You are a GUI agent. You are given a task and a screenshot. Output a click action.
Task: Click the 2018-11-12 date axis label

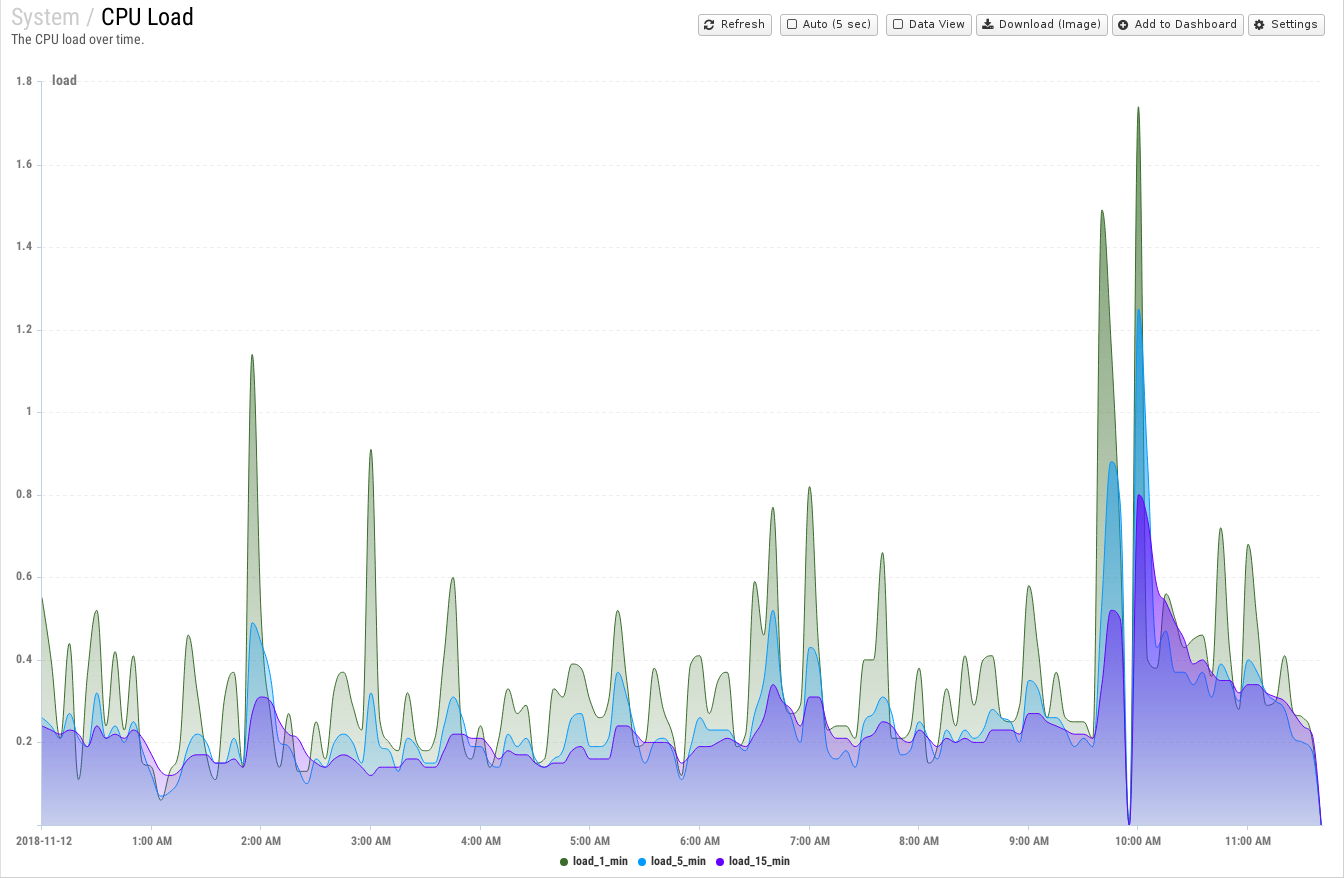[x=44, y=842]
